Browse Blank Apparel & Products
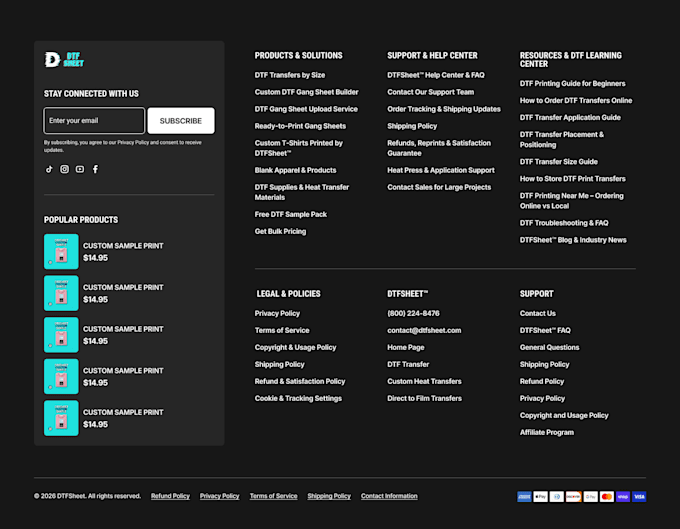Viewport: 680px width, 529px height. point(295,170)
